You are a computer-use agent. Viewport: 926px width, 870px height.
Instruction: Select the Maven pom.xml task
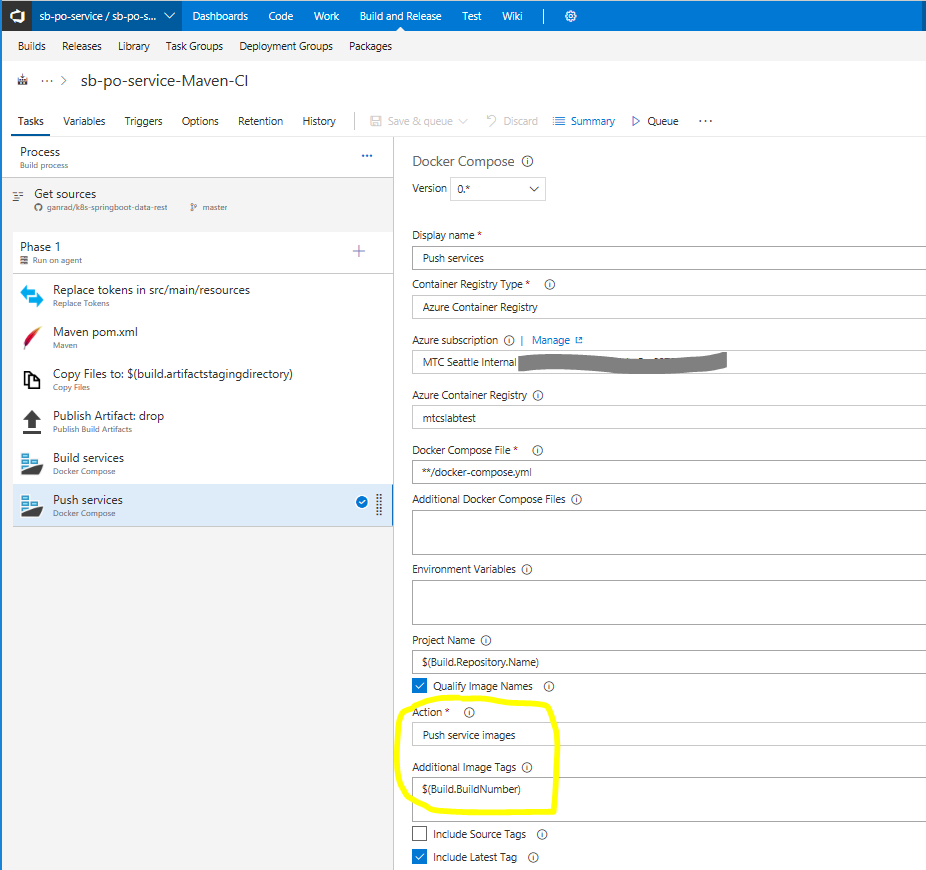coord(203,337)
